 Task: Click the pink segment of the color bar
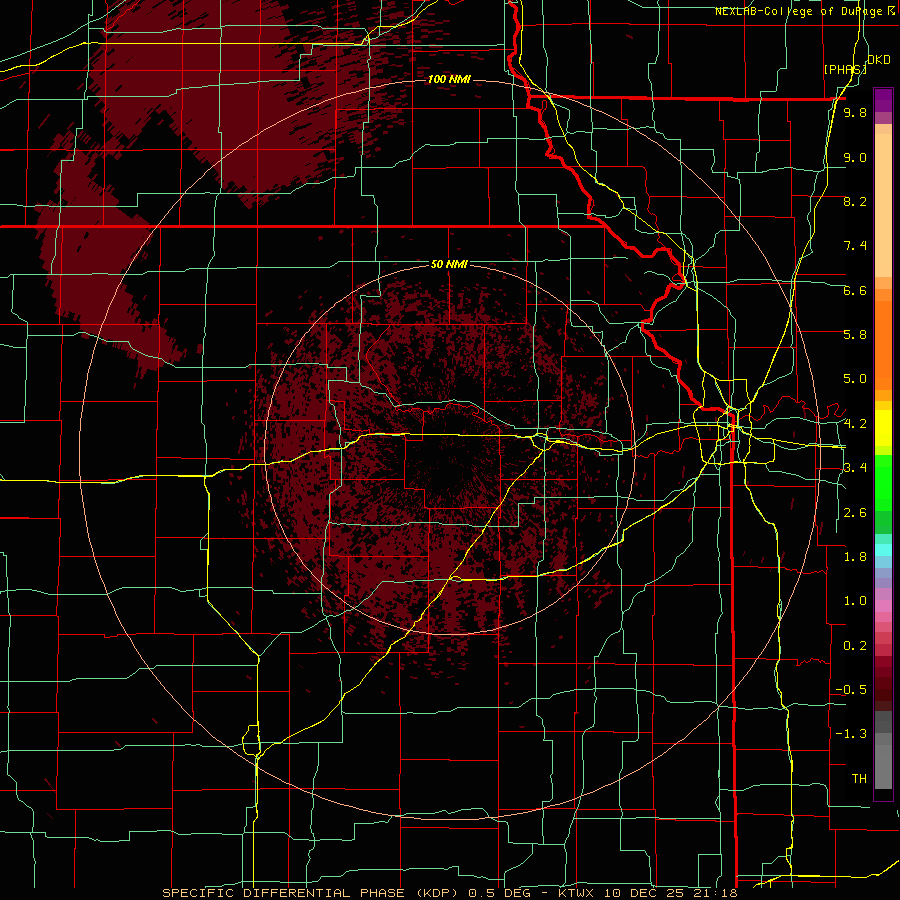[883, 606]
